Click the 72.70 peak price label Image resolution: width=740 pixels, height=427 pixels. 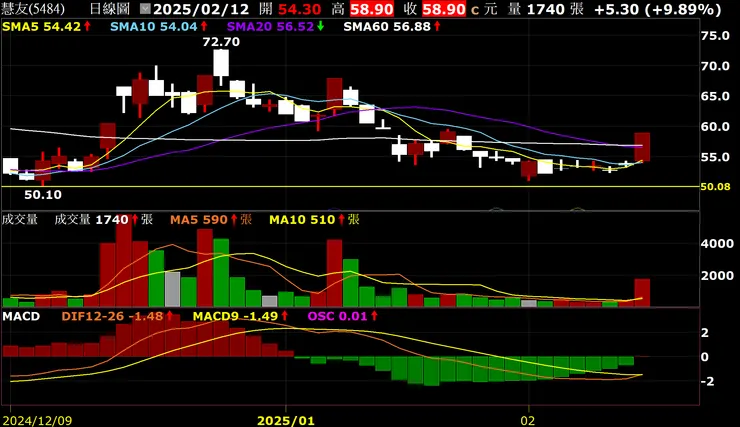click(221, 42)
